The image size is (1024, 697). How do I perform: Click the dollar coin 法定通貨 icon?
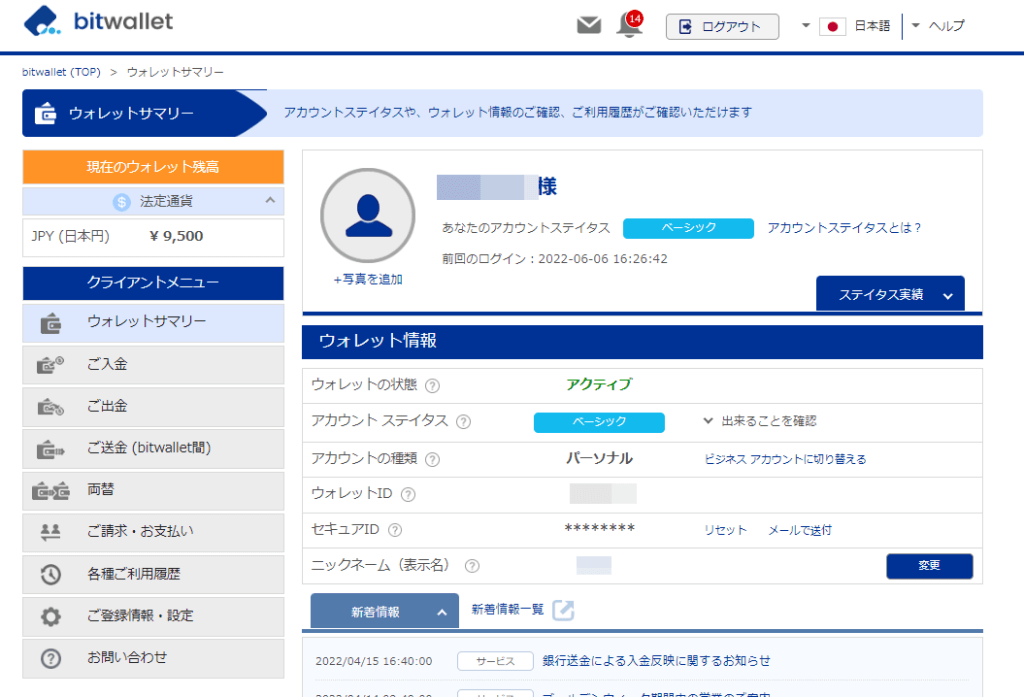click(x=121, y=202)
